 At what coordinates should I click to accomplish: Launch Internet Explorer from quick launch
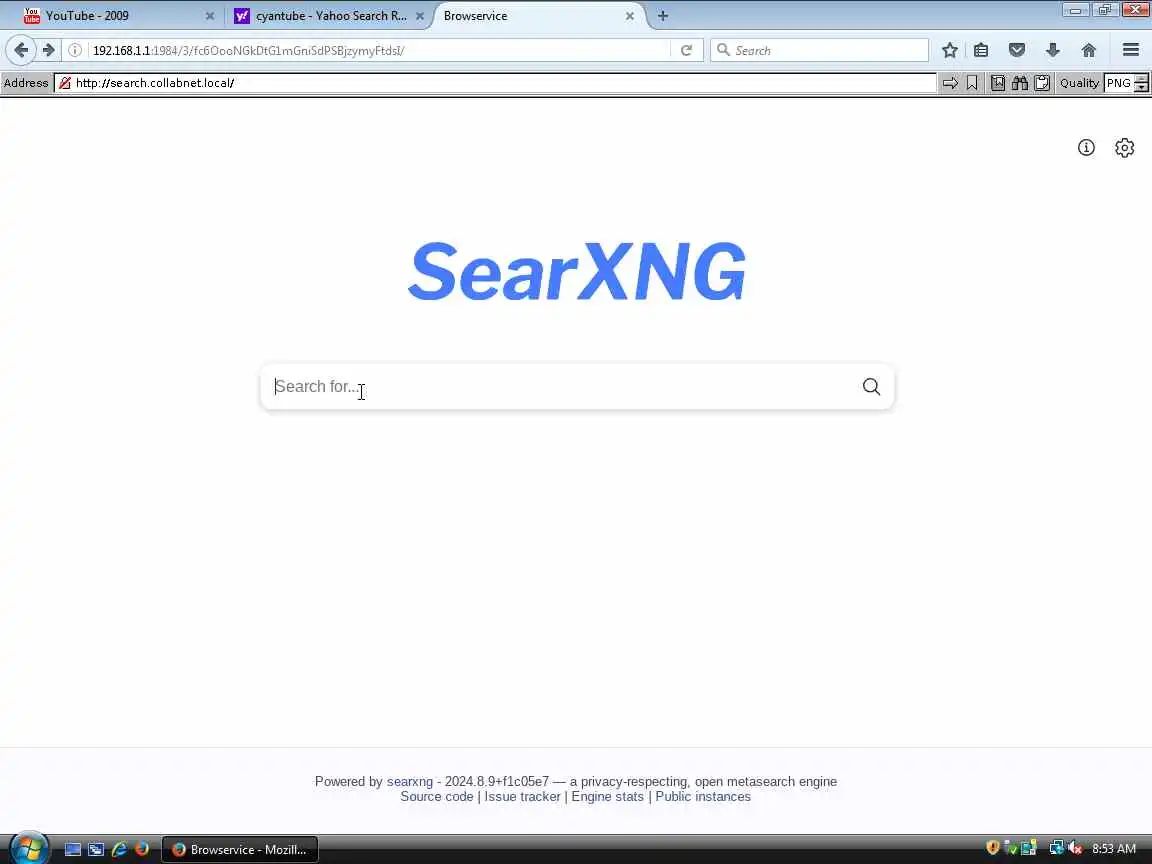[119, 849]
